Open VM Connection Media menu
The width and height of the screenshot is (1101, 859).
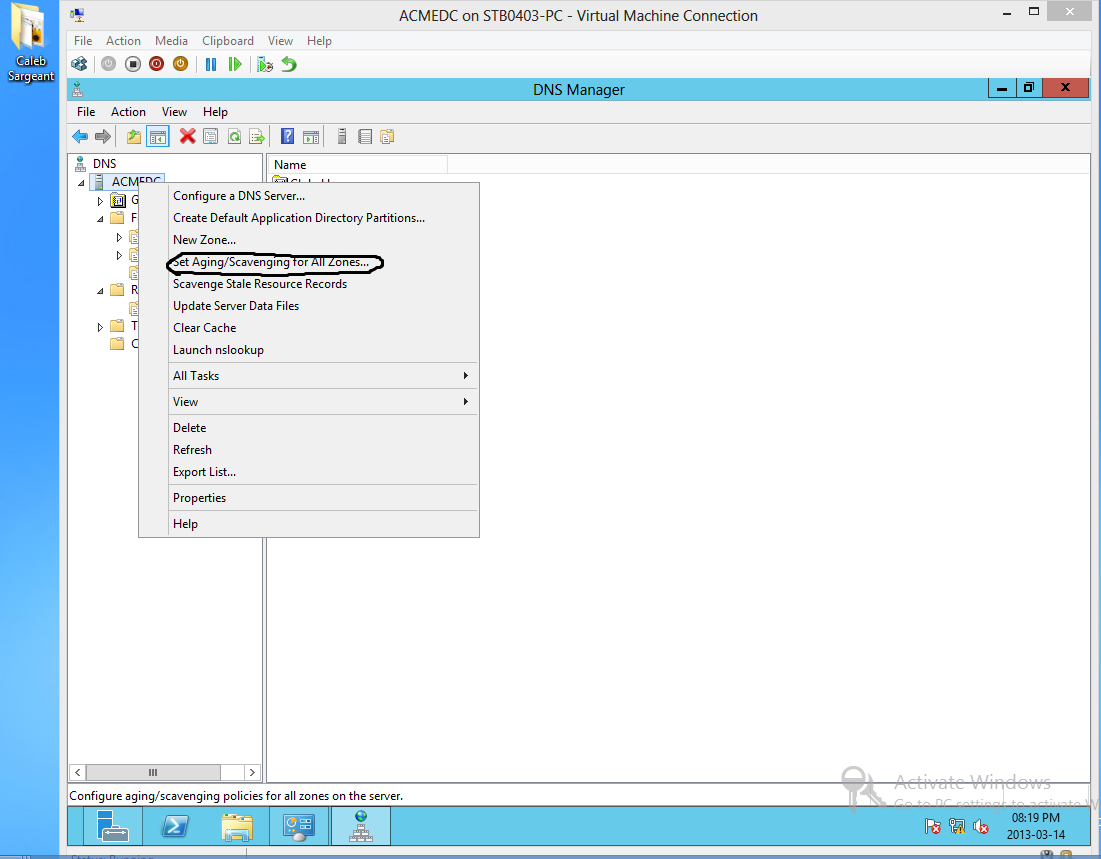tap(171, 41)
